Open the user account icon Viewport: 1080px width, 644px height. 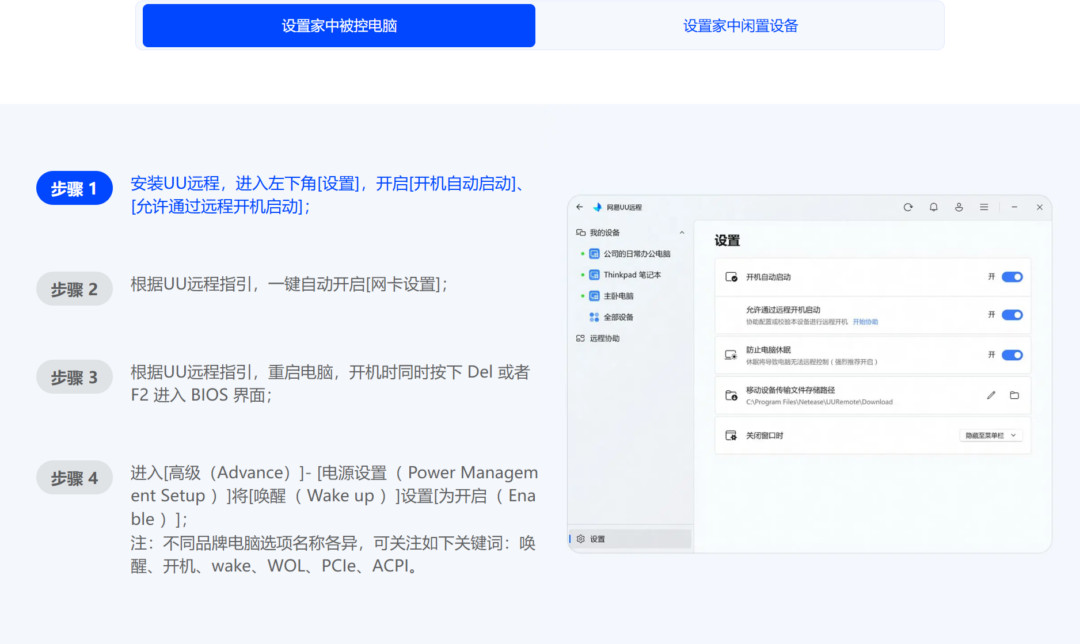click(x=959, y=207)
